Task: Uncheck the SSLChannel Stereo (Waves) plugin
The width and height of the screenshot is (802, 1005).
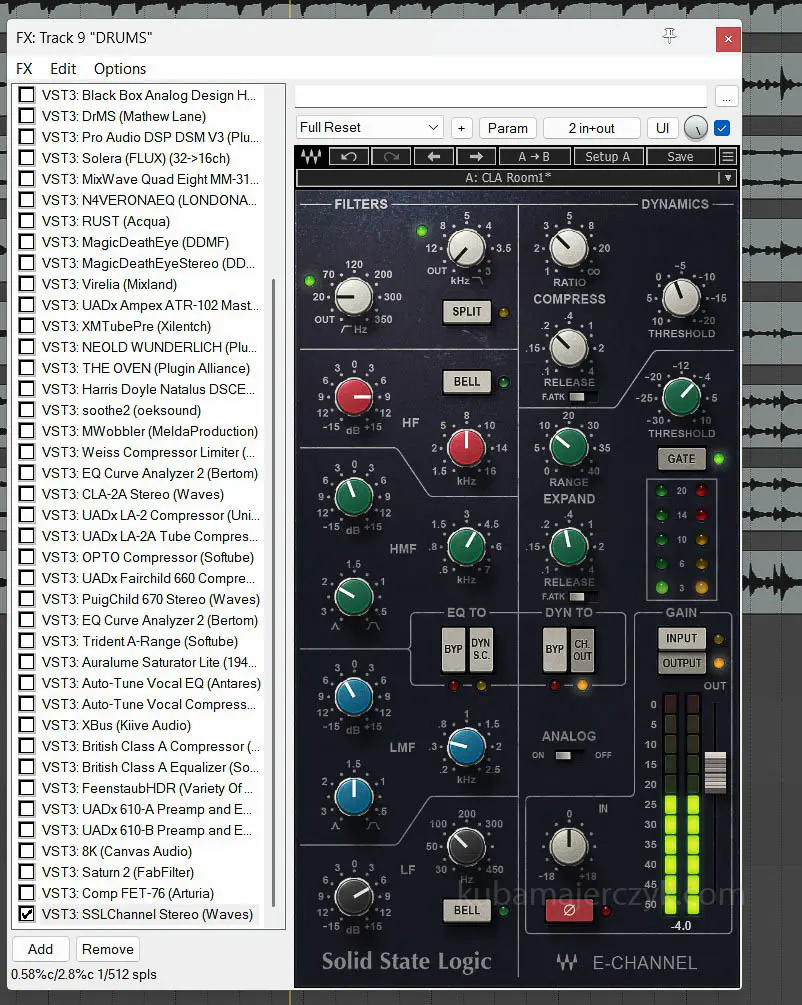Action: (x=27, y=914)
